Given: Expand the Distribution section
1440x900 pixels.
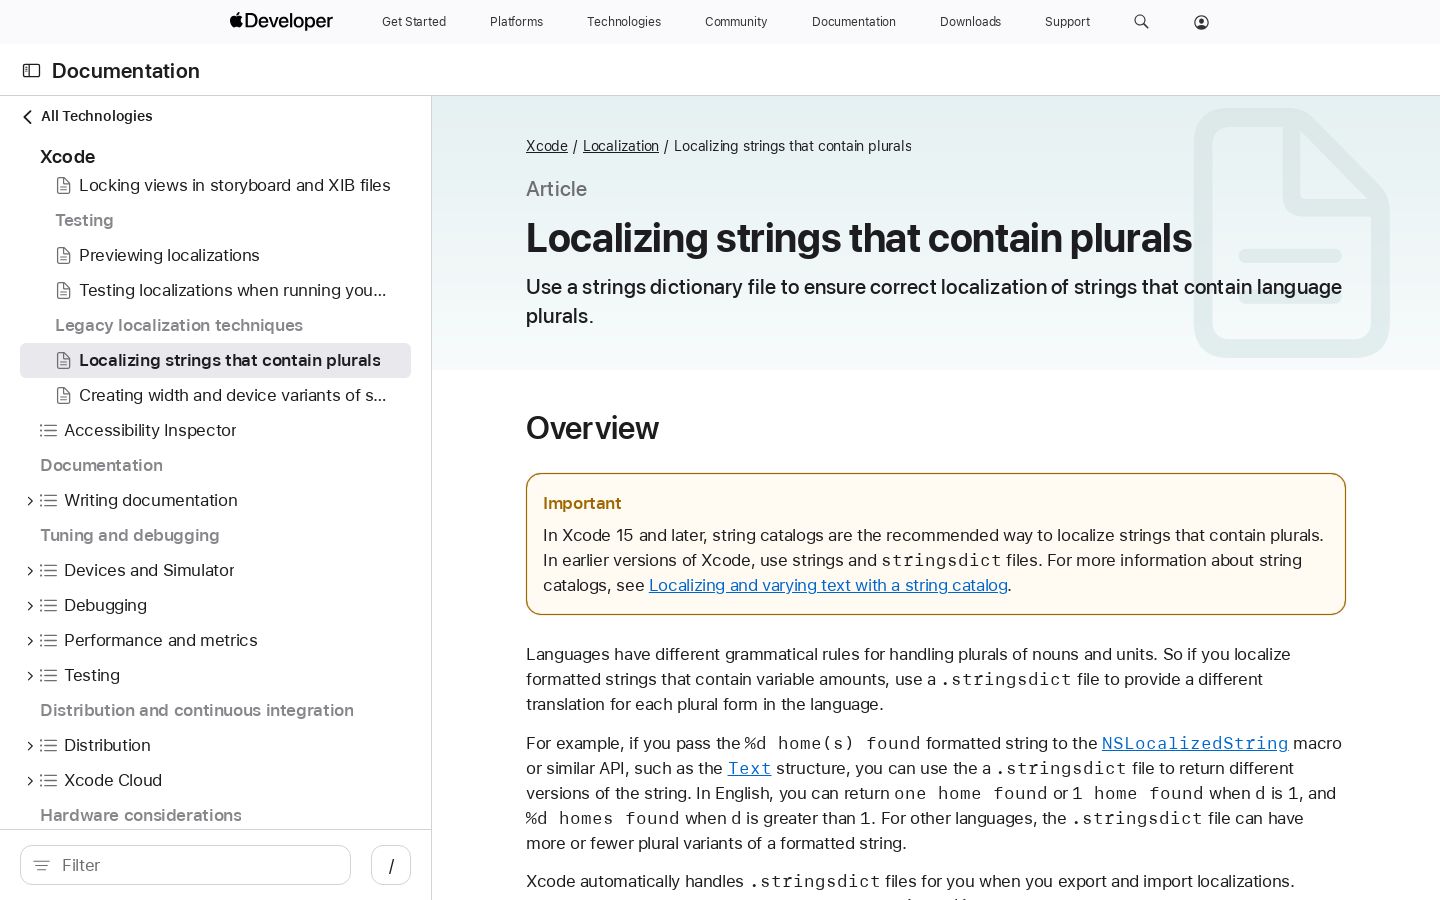Looking at the screenshot, I should coord(29,746).
